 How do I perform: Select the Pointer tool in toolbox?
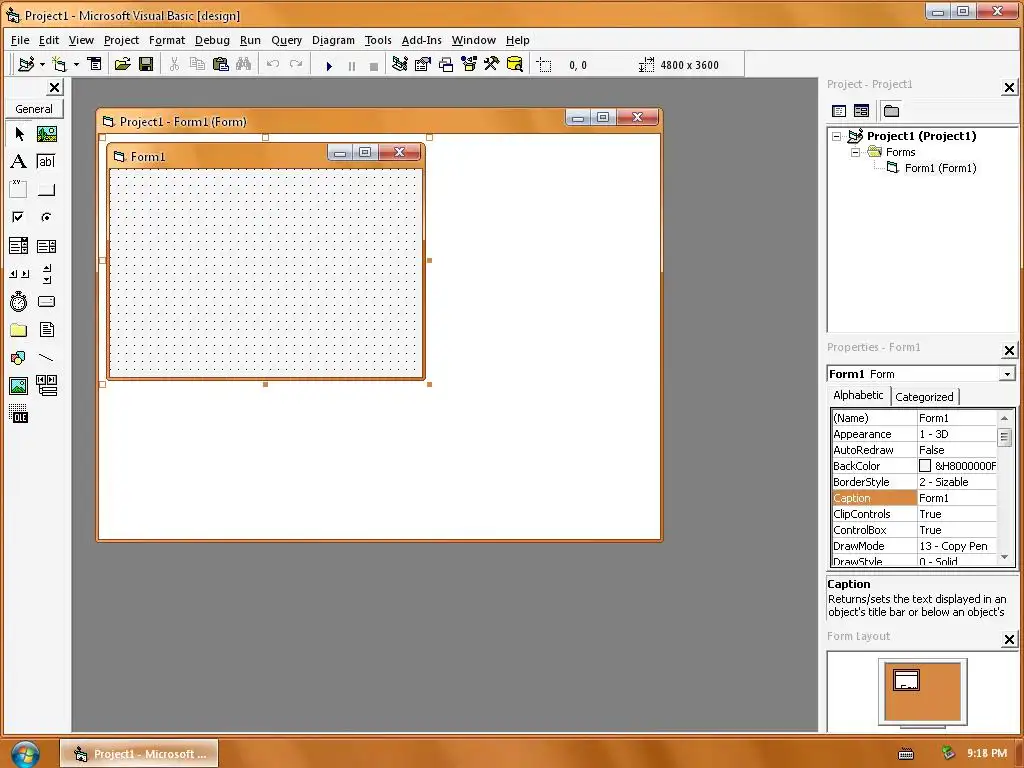click(19, 135)
